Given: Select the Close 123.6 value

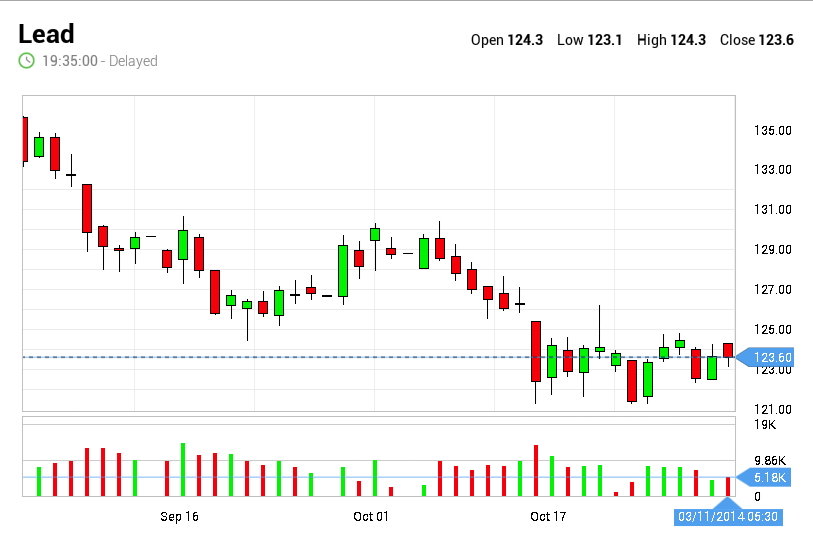Looking at the screenshot, I should [x=756, y=40].
